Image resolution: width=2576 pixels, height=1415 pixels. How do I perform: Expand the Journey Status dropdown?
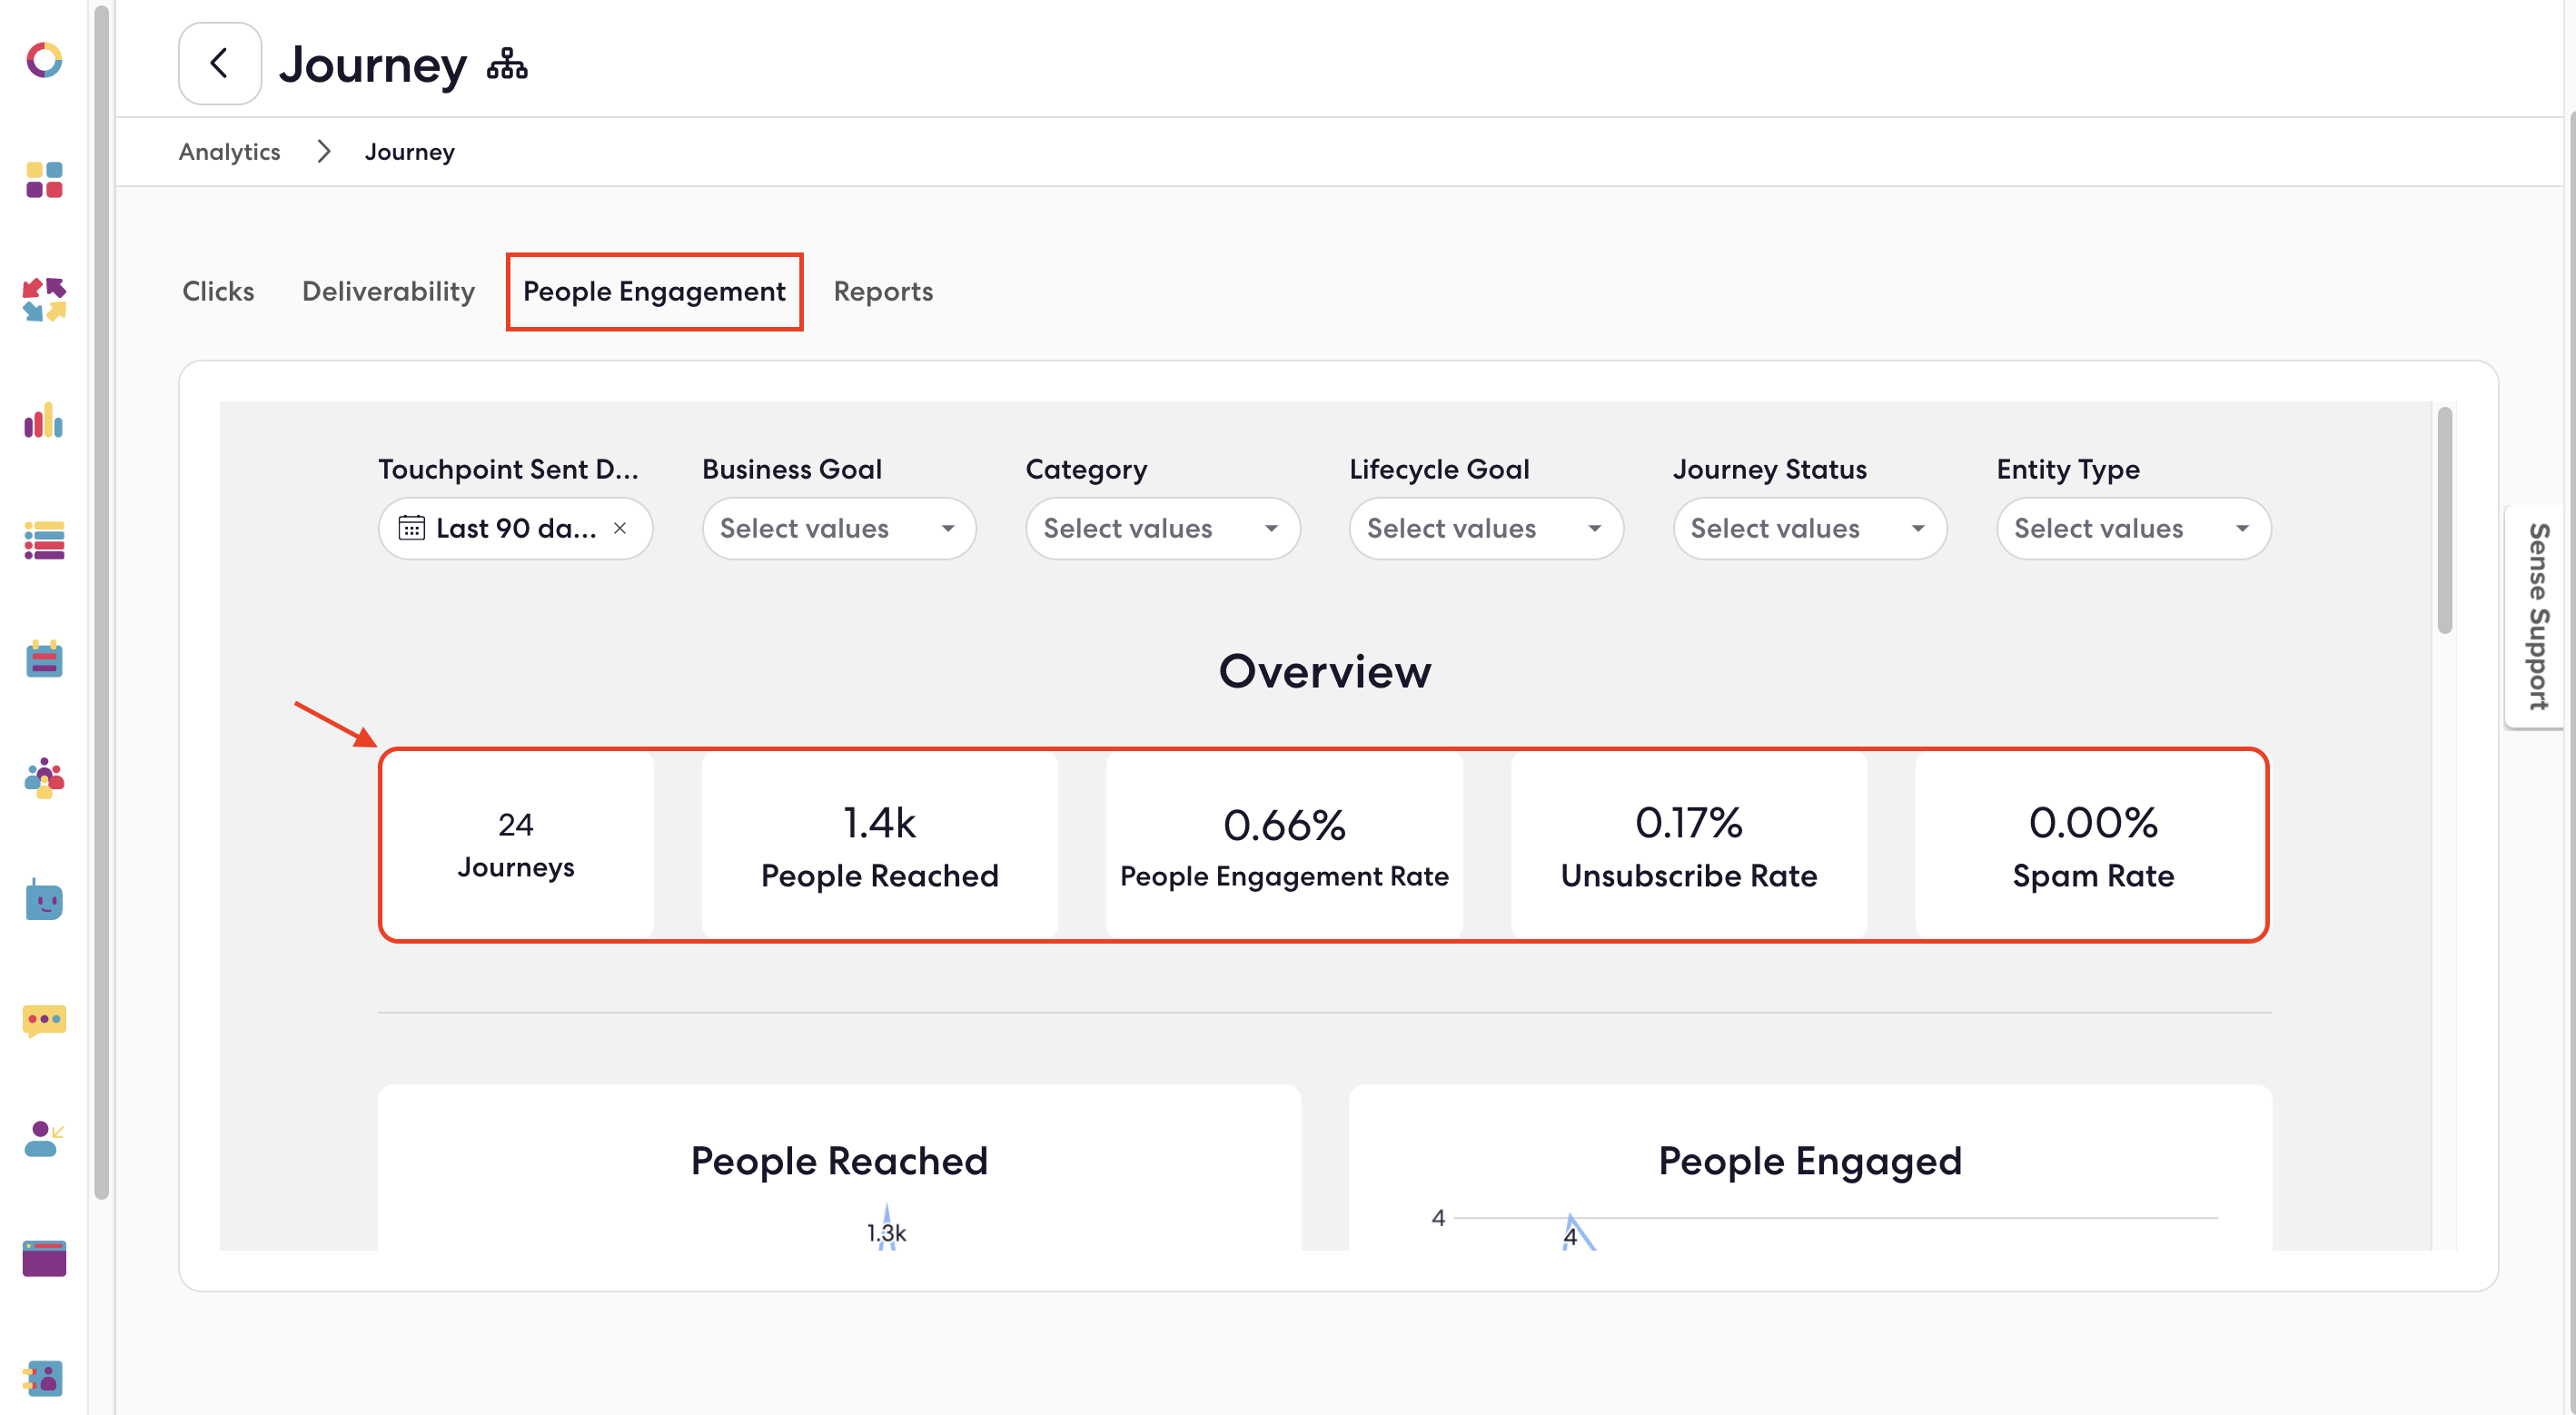1809,528
